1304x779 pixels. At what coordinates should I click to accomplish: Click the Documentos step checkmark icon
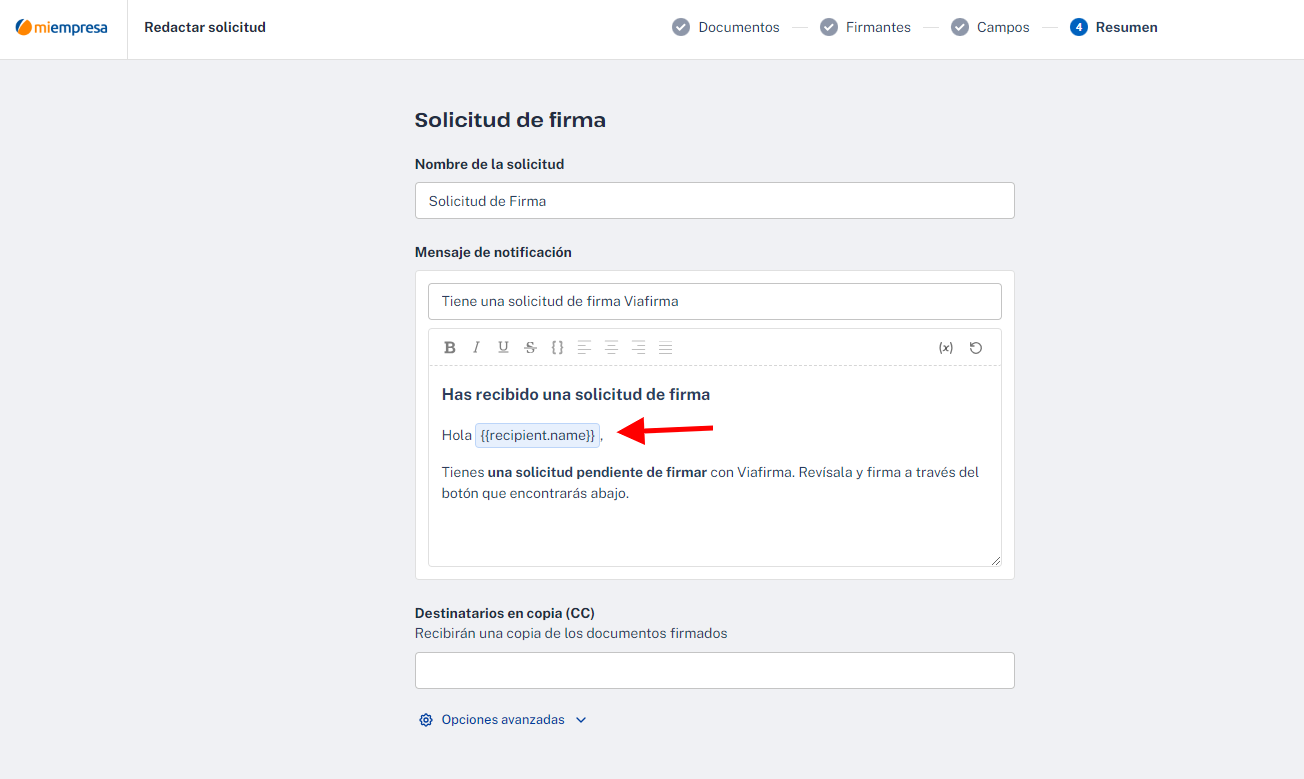[681, 27]
